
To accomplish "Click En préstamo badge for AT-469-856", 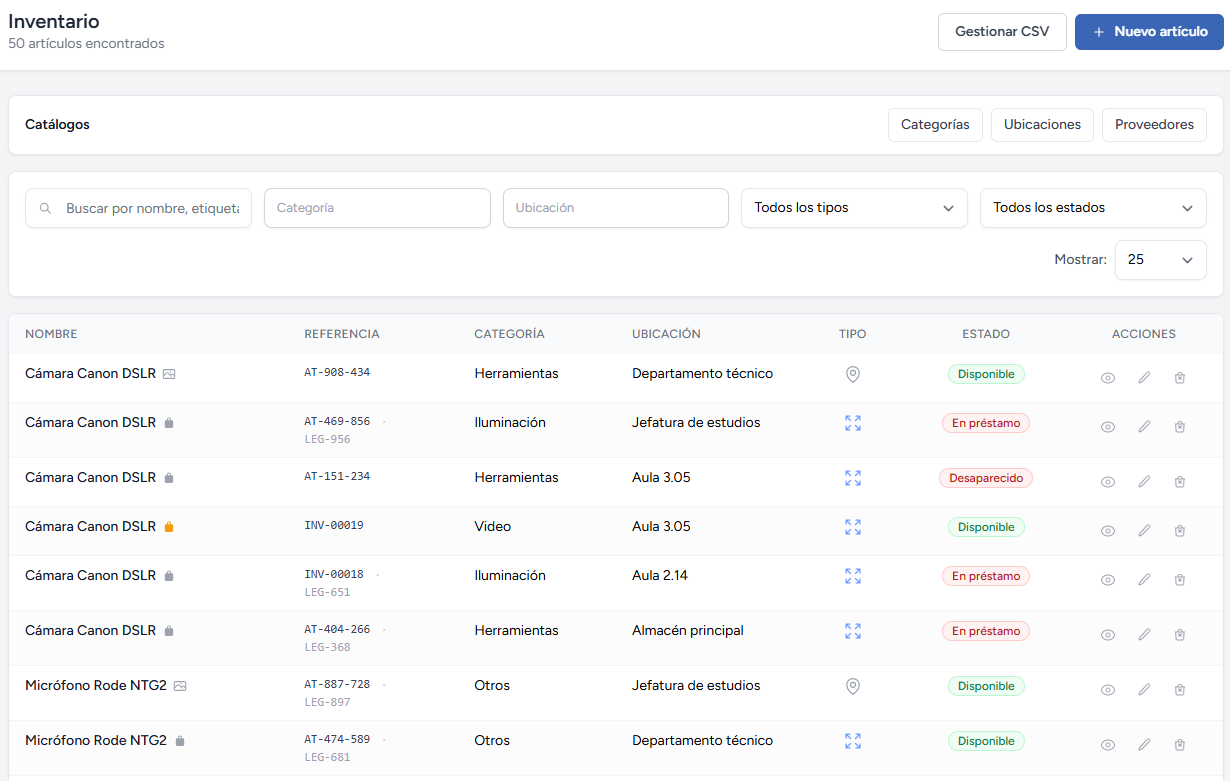I will click(x=986, y=423).
